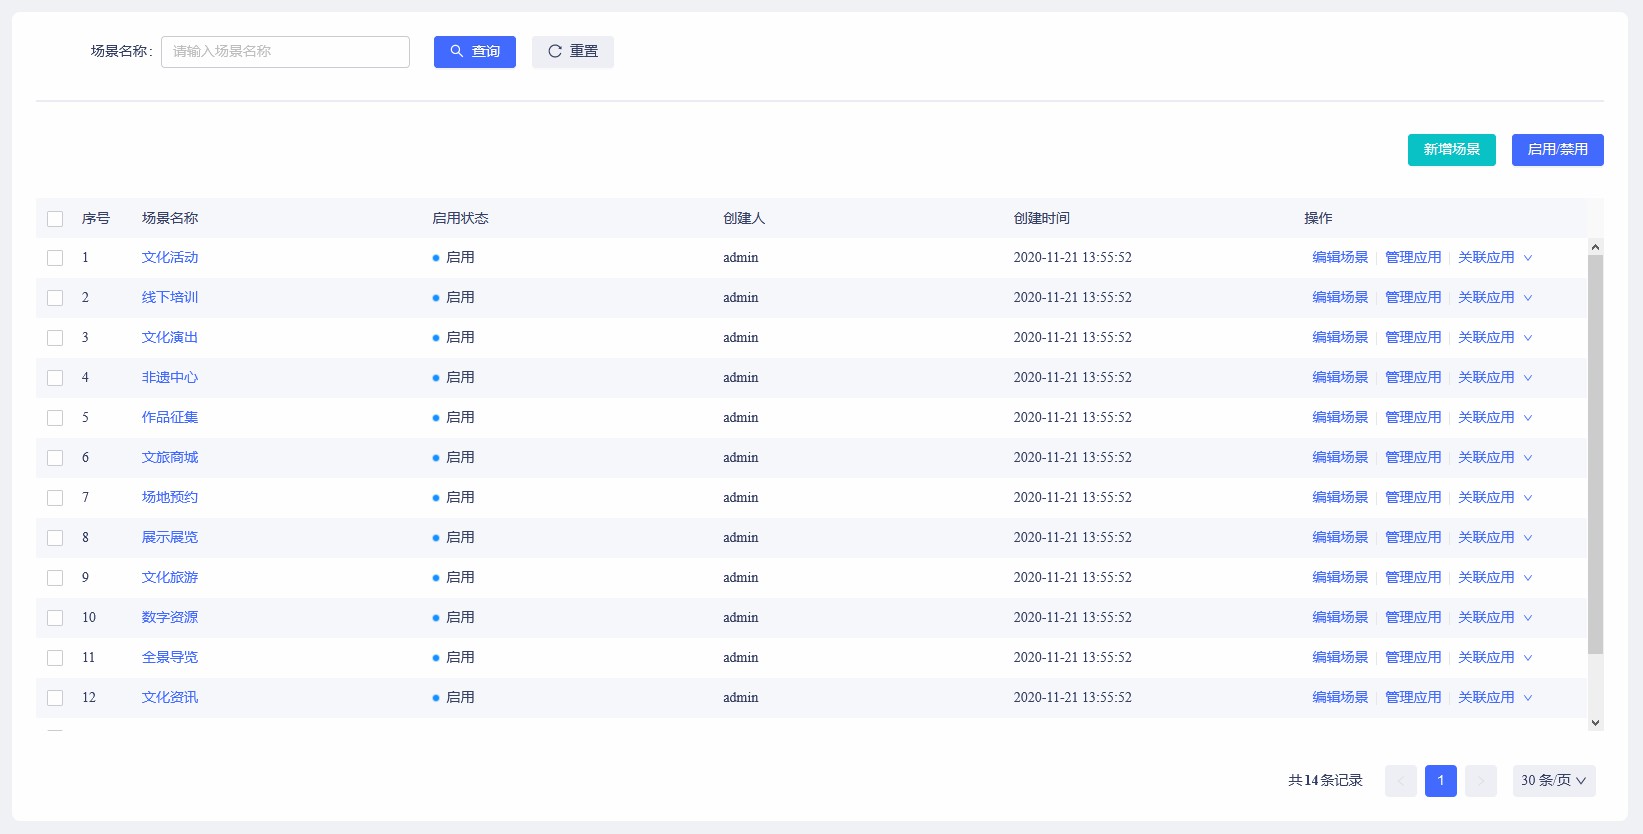Screen dimensions: 1643x834
Task: Open the 非遗中心 scene name link
Action: (x=170, y=377)
